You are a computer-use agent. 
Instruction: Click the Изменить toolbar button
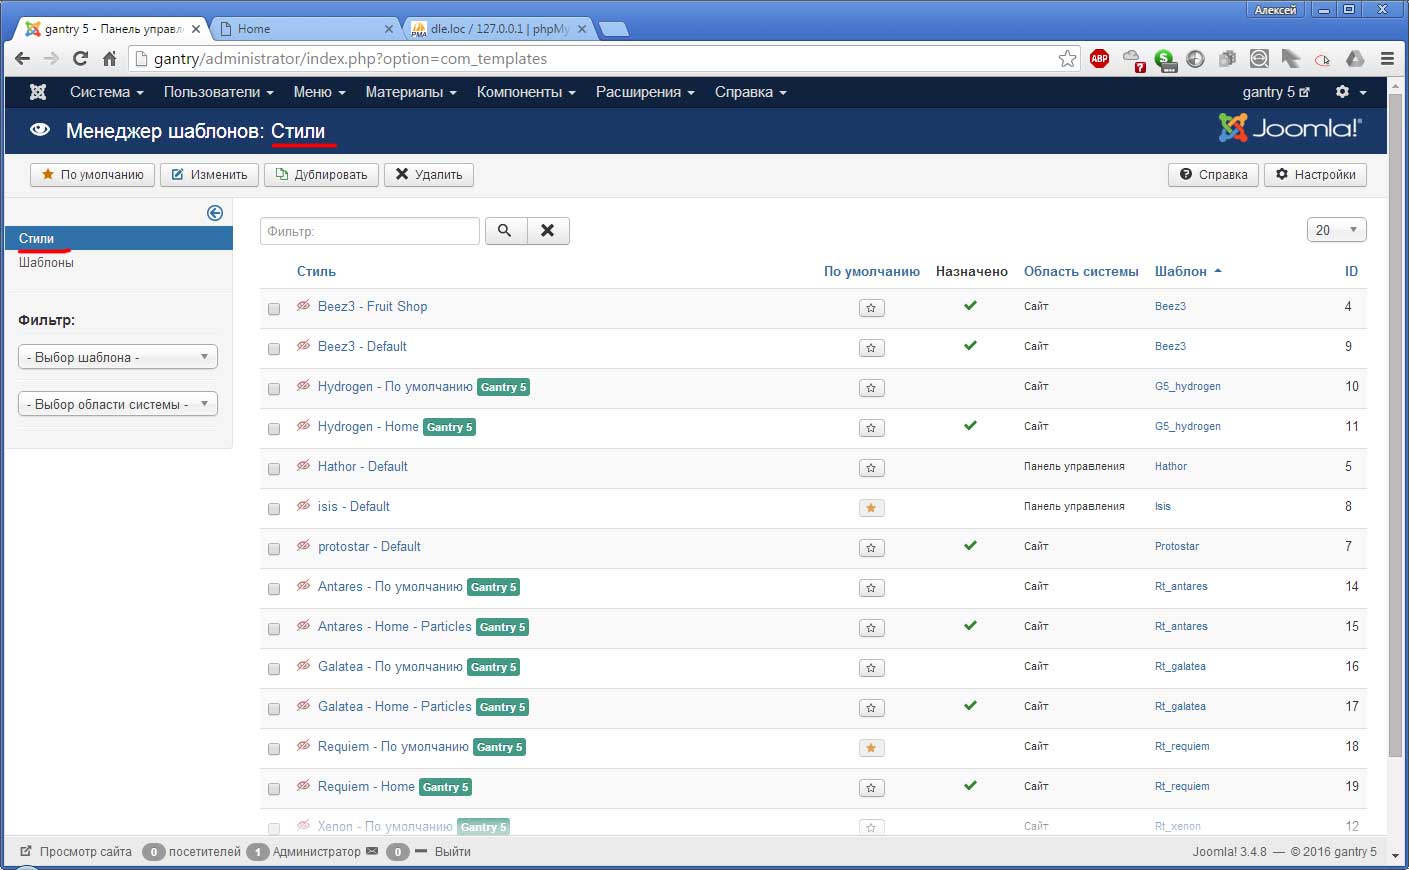[210, 174]
